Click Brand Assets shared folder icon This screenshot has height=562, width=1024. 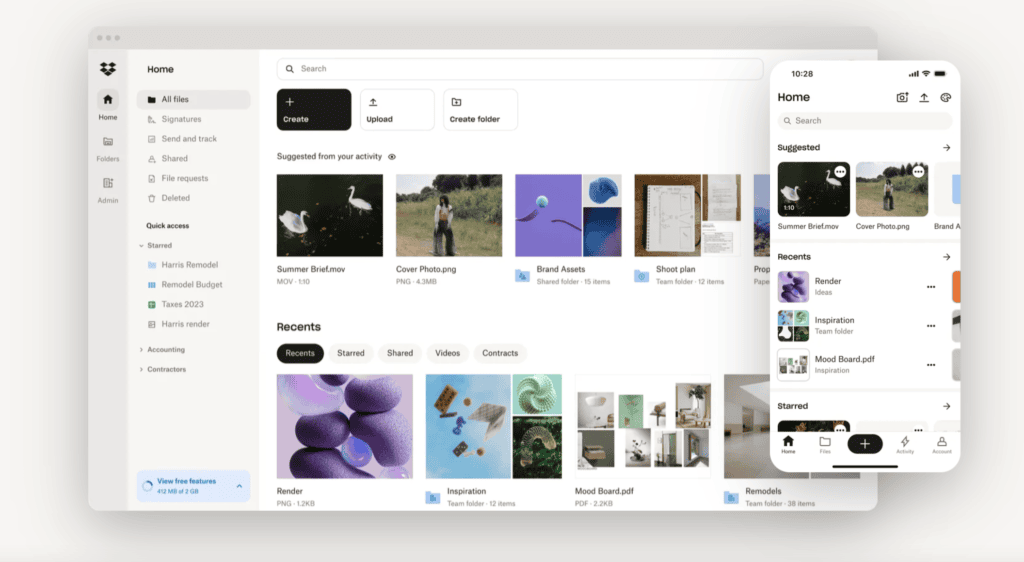click(522, 275)
